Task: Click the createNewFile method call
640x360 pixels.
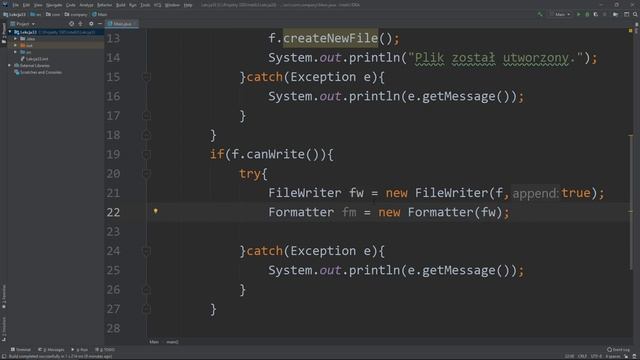Action: click(x=330, y=38)
